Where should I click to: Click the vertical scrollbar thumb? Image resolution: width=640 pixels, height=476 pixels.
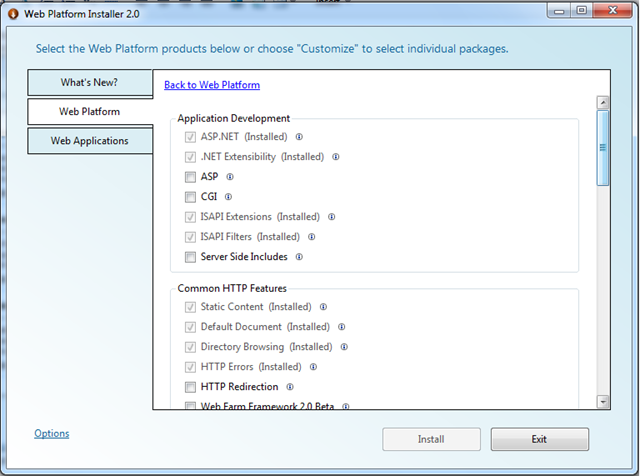point(603,148)
